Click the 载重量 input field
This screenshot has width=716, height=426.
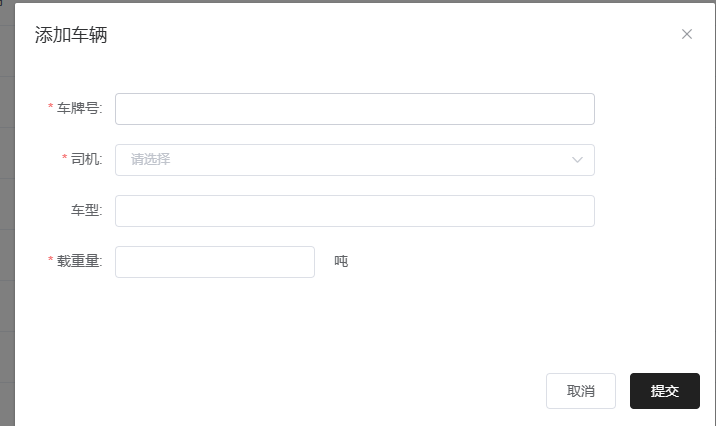(x=215, y=262)
